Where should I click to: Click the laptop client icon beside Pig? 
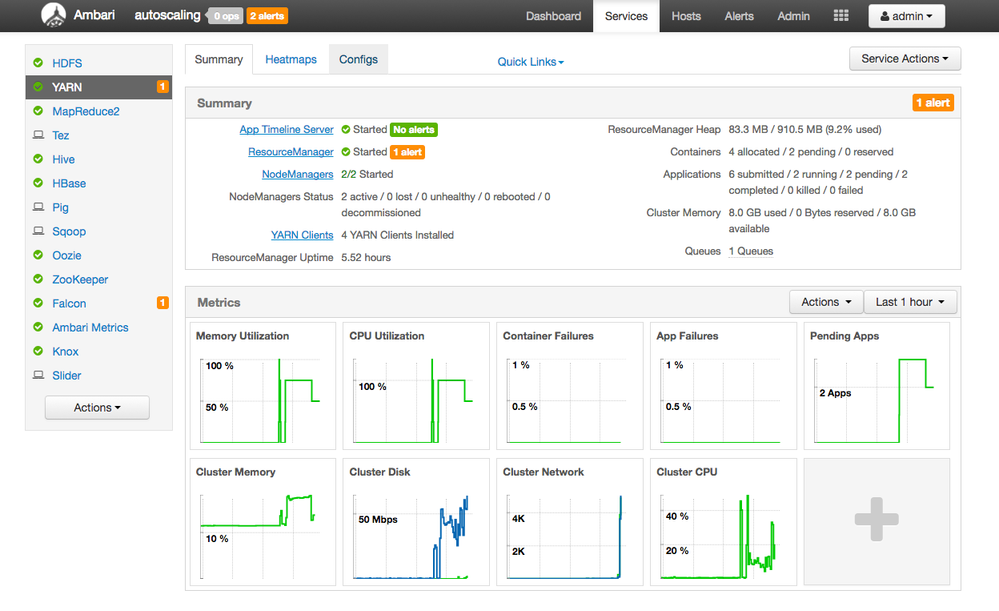pyautogui.click(x=38, y=207)
